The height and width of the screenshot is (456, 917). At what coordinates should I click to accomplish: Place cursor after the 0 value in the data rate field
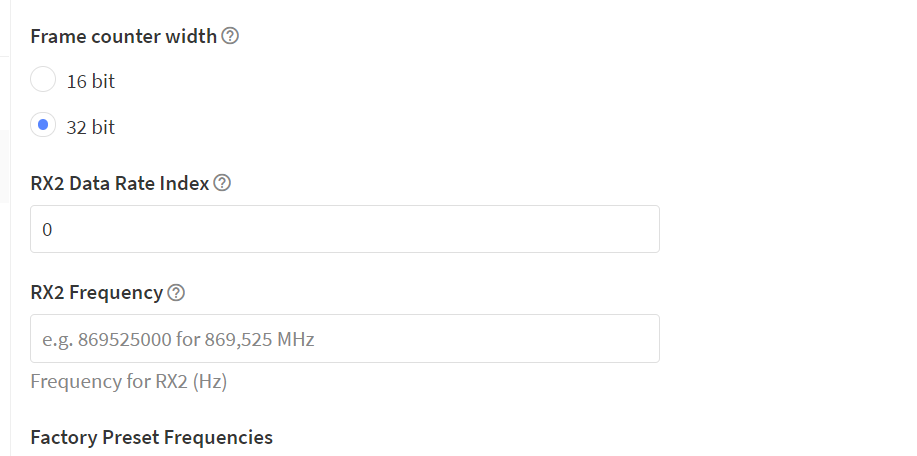53,230
